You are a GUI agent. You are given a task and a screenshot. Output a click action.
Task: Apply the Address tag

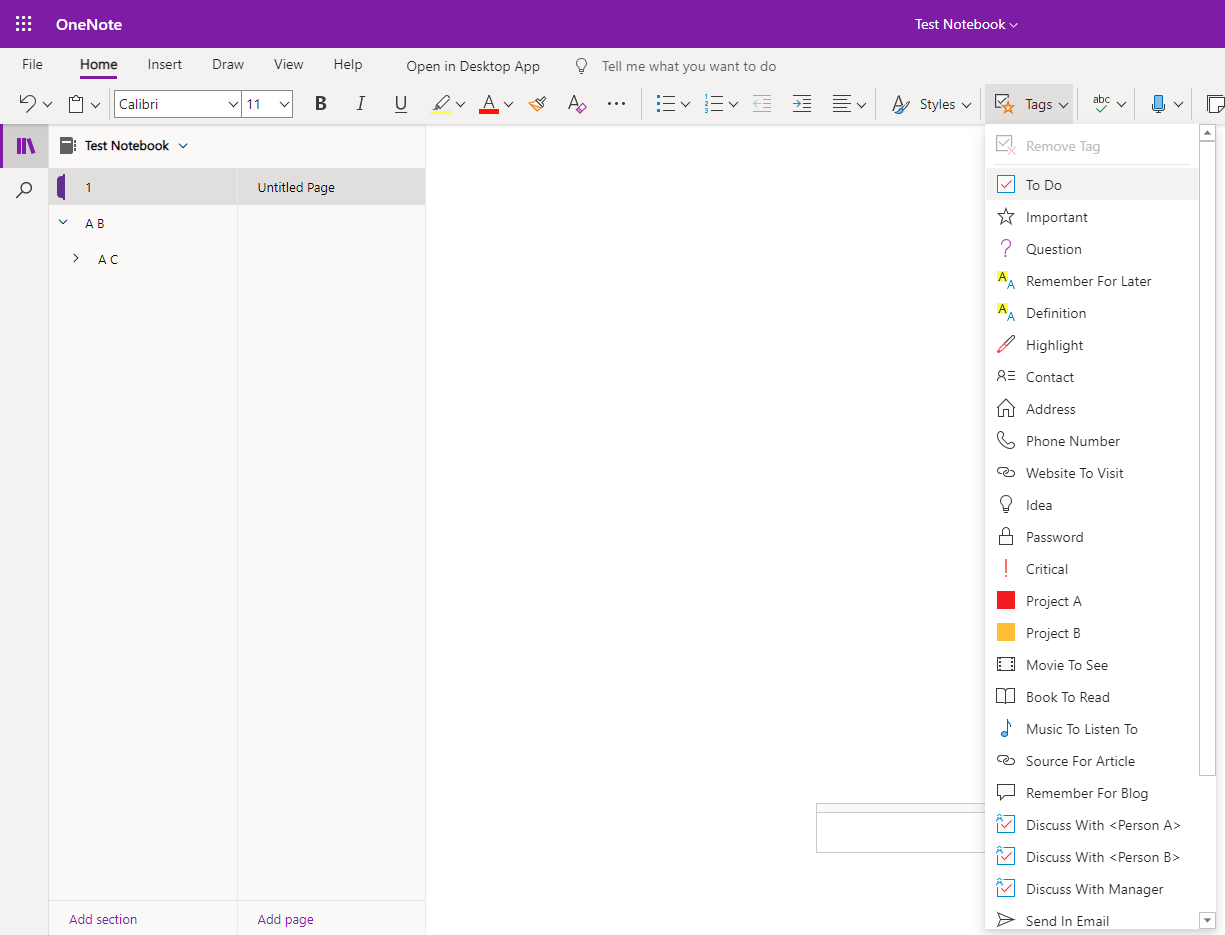click(1092, 409)
